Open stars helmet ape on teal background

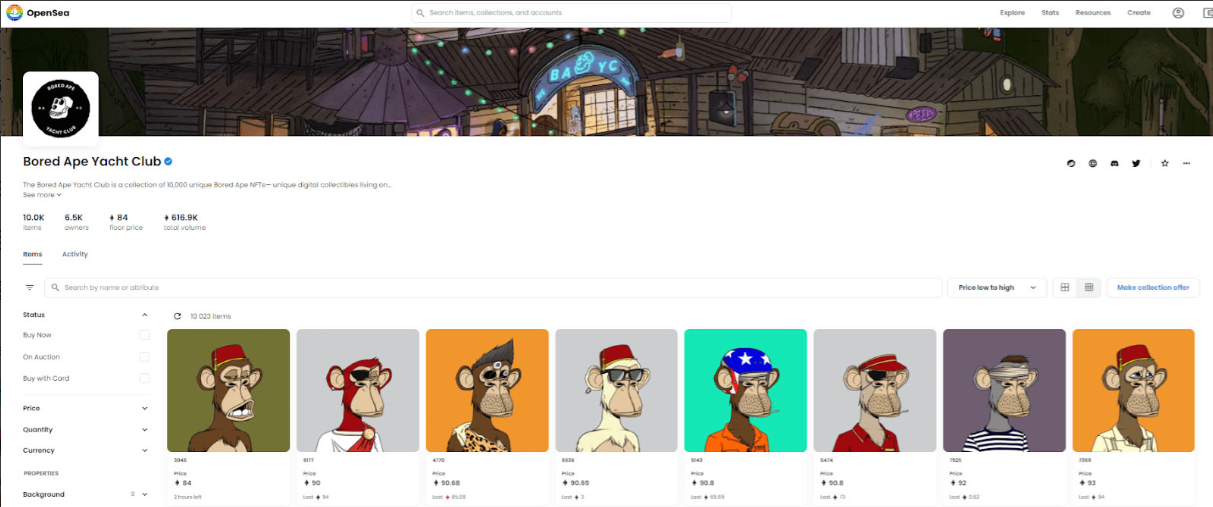(x=745, y=390)
